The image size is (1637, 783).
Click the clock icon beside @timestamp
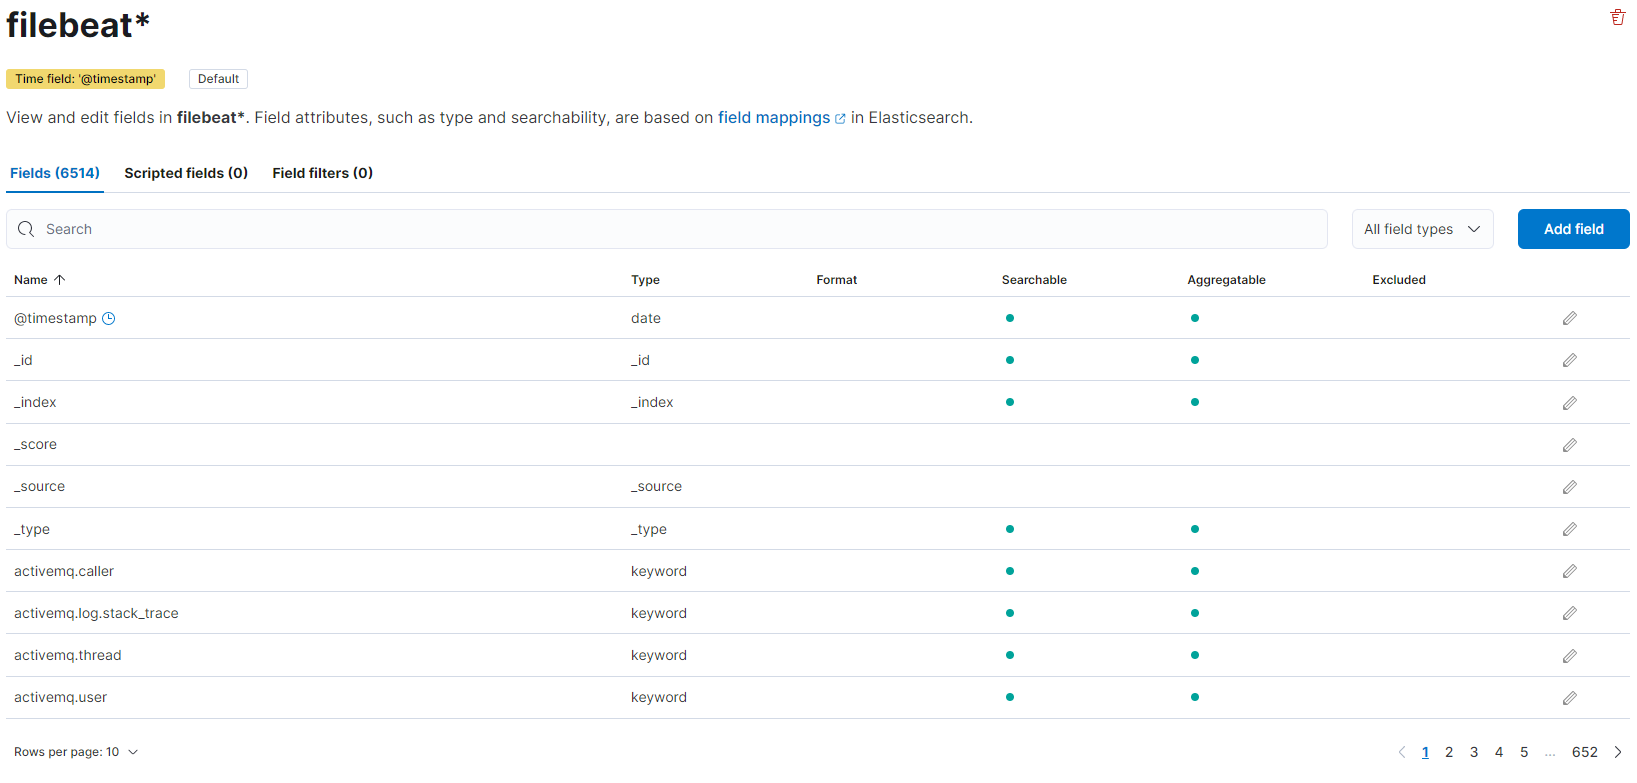(109, 318)
